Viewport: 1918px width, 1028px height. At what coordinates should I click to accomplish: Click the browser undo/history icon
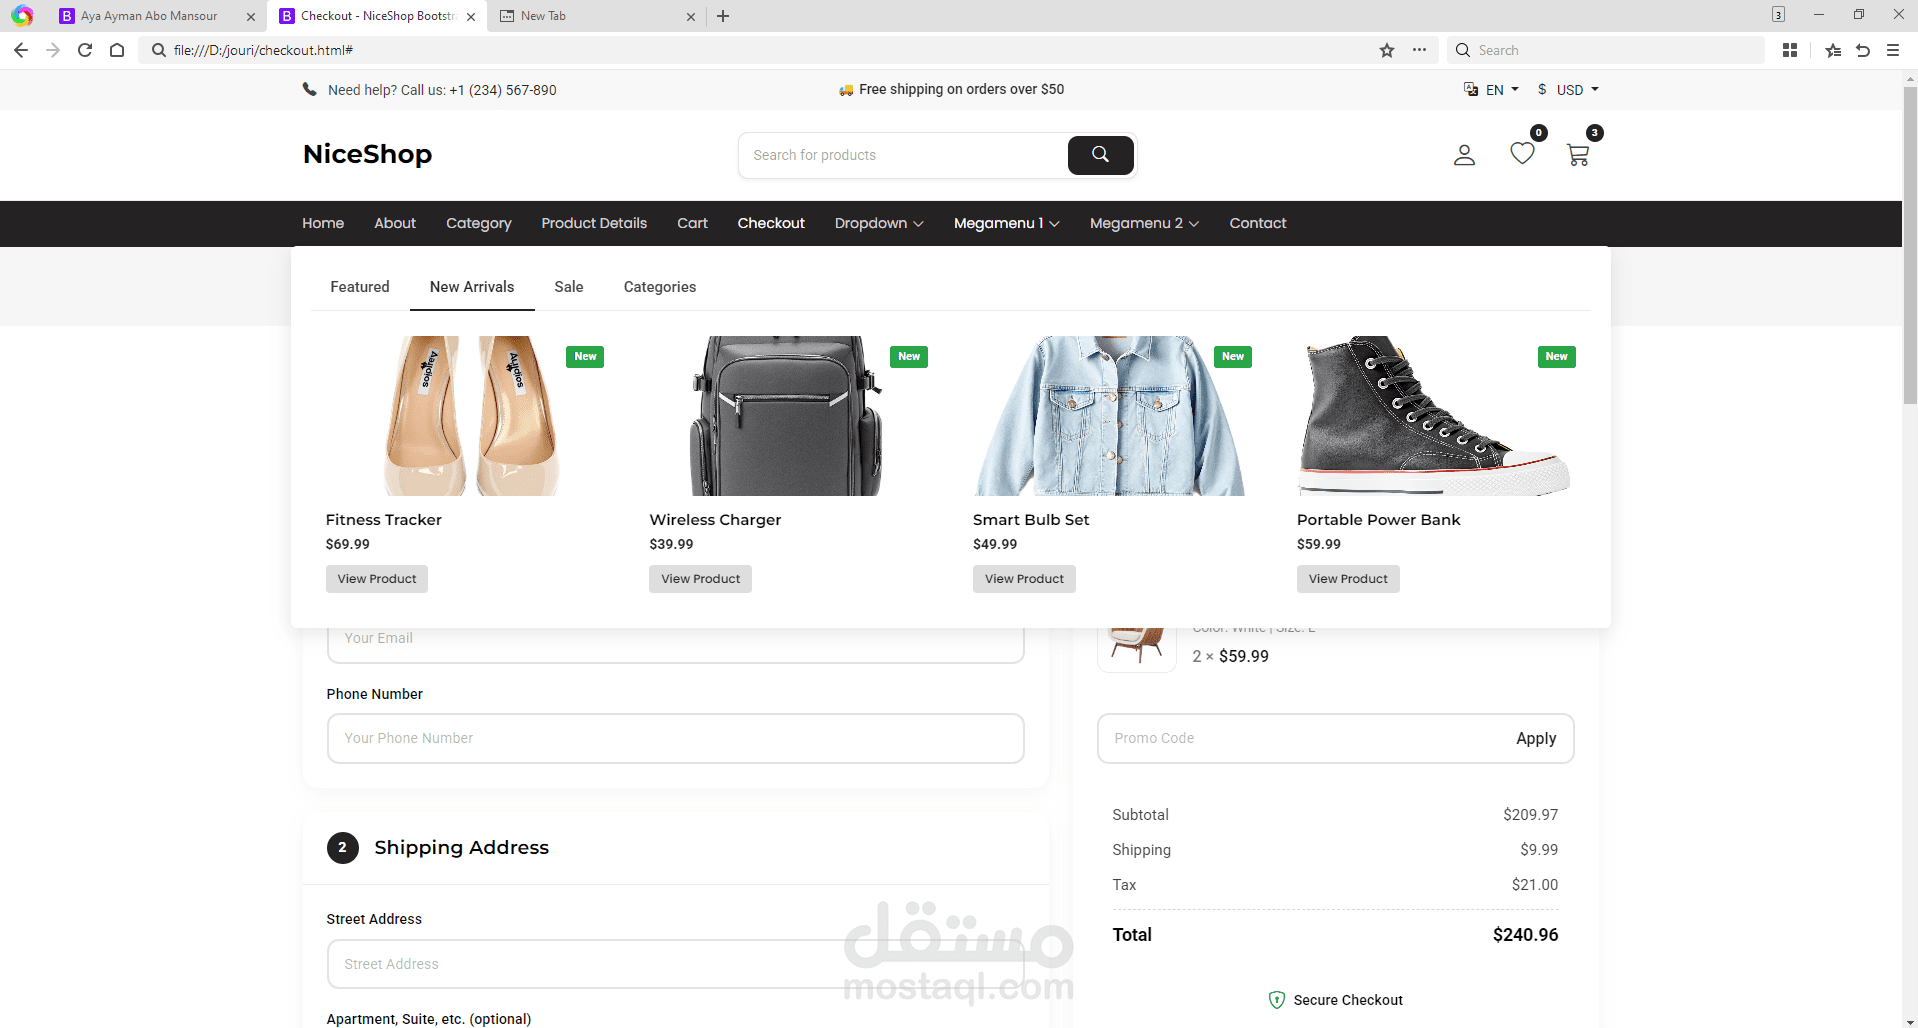tap(1863, 50)
